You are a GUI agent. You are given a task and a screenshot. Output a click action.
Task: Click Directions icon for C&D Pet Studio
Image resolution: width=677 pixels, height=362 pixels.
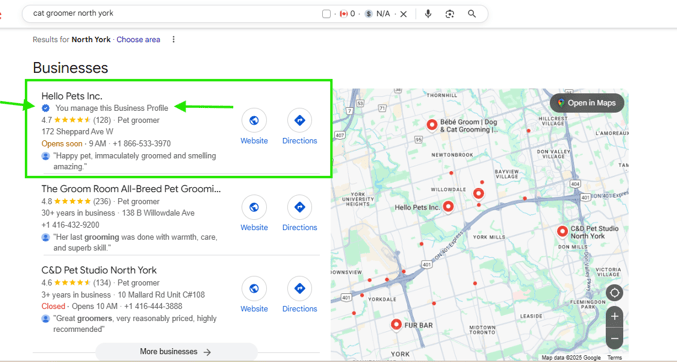coord(300,288)
